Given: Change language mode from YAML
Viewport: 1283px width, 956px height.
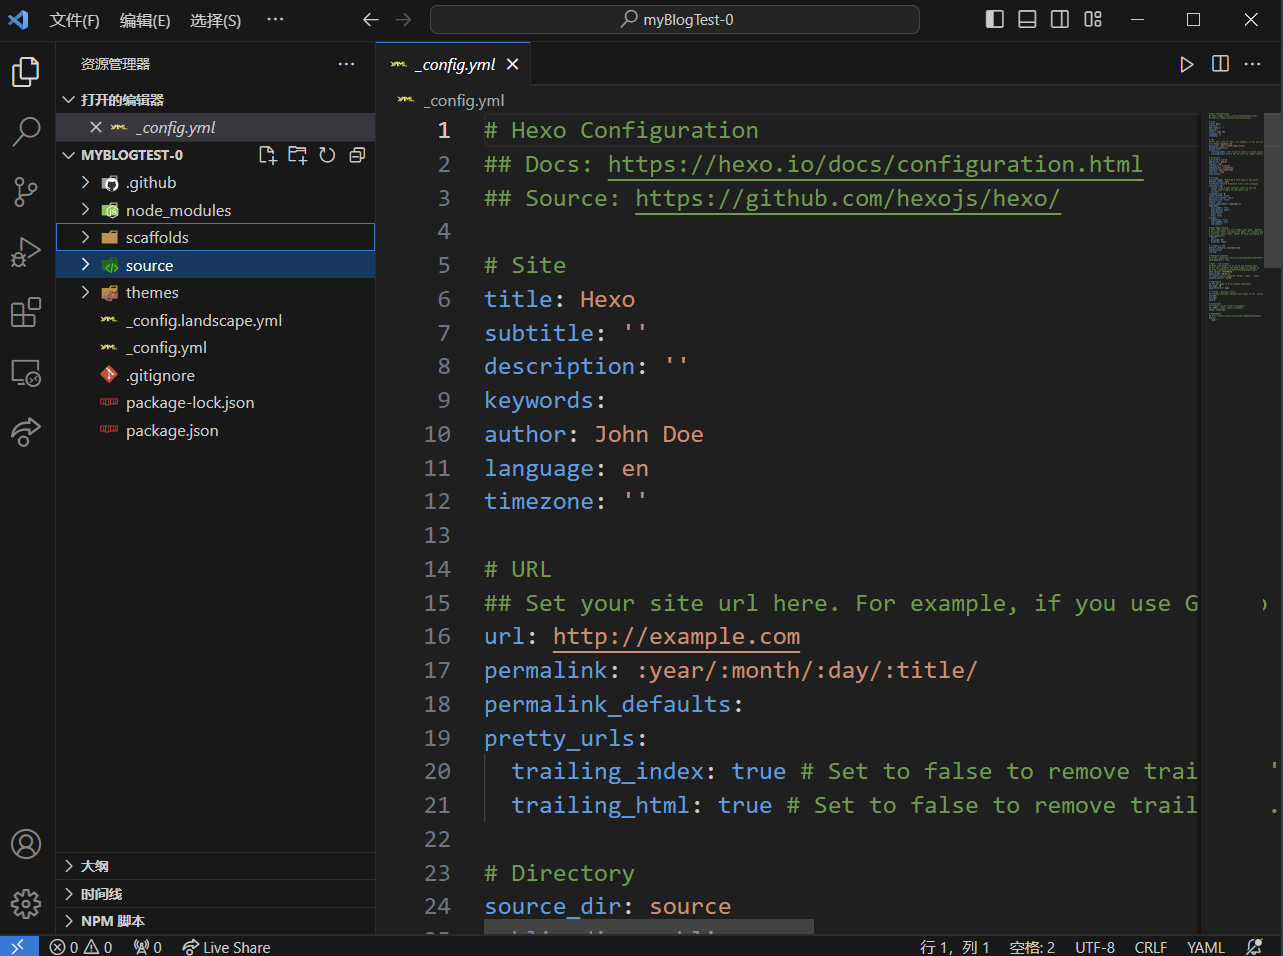Looking at the screenshot, I should coord(1206,947).
